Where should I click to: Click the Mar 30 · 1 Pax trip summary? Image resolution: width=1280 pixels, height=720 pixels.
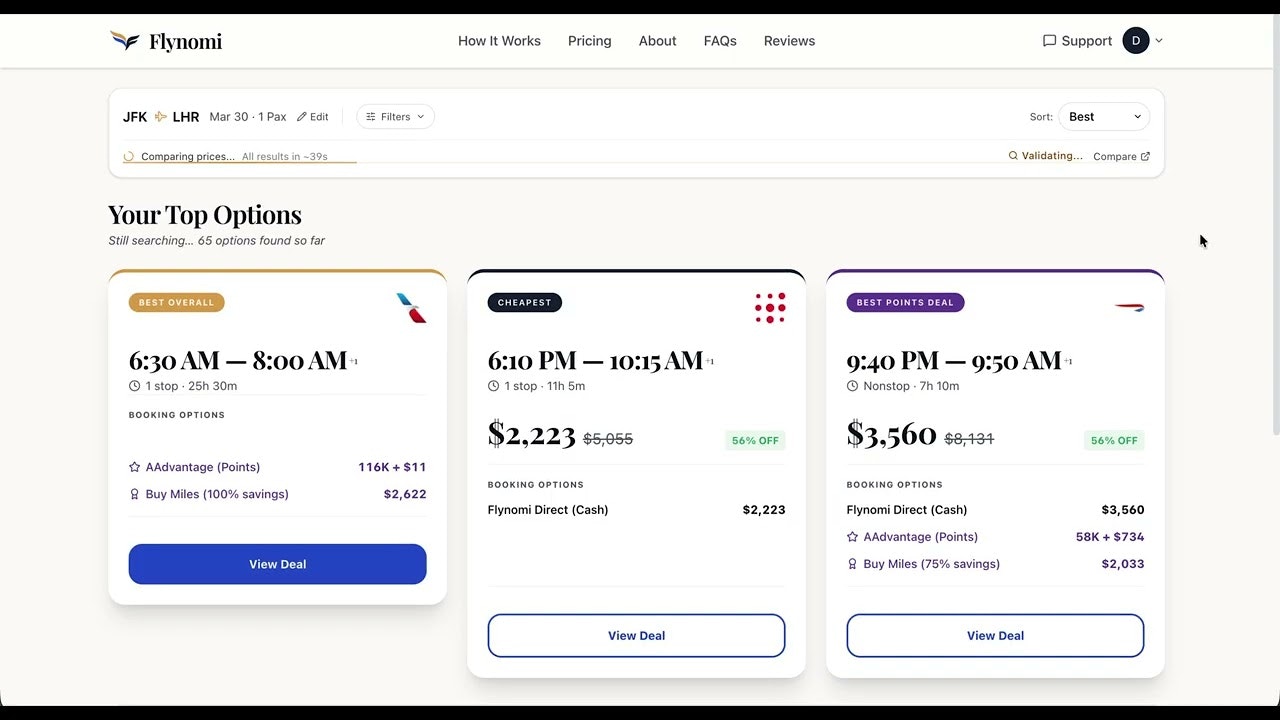click(249, 117)
